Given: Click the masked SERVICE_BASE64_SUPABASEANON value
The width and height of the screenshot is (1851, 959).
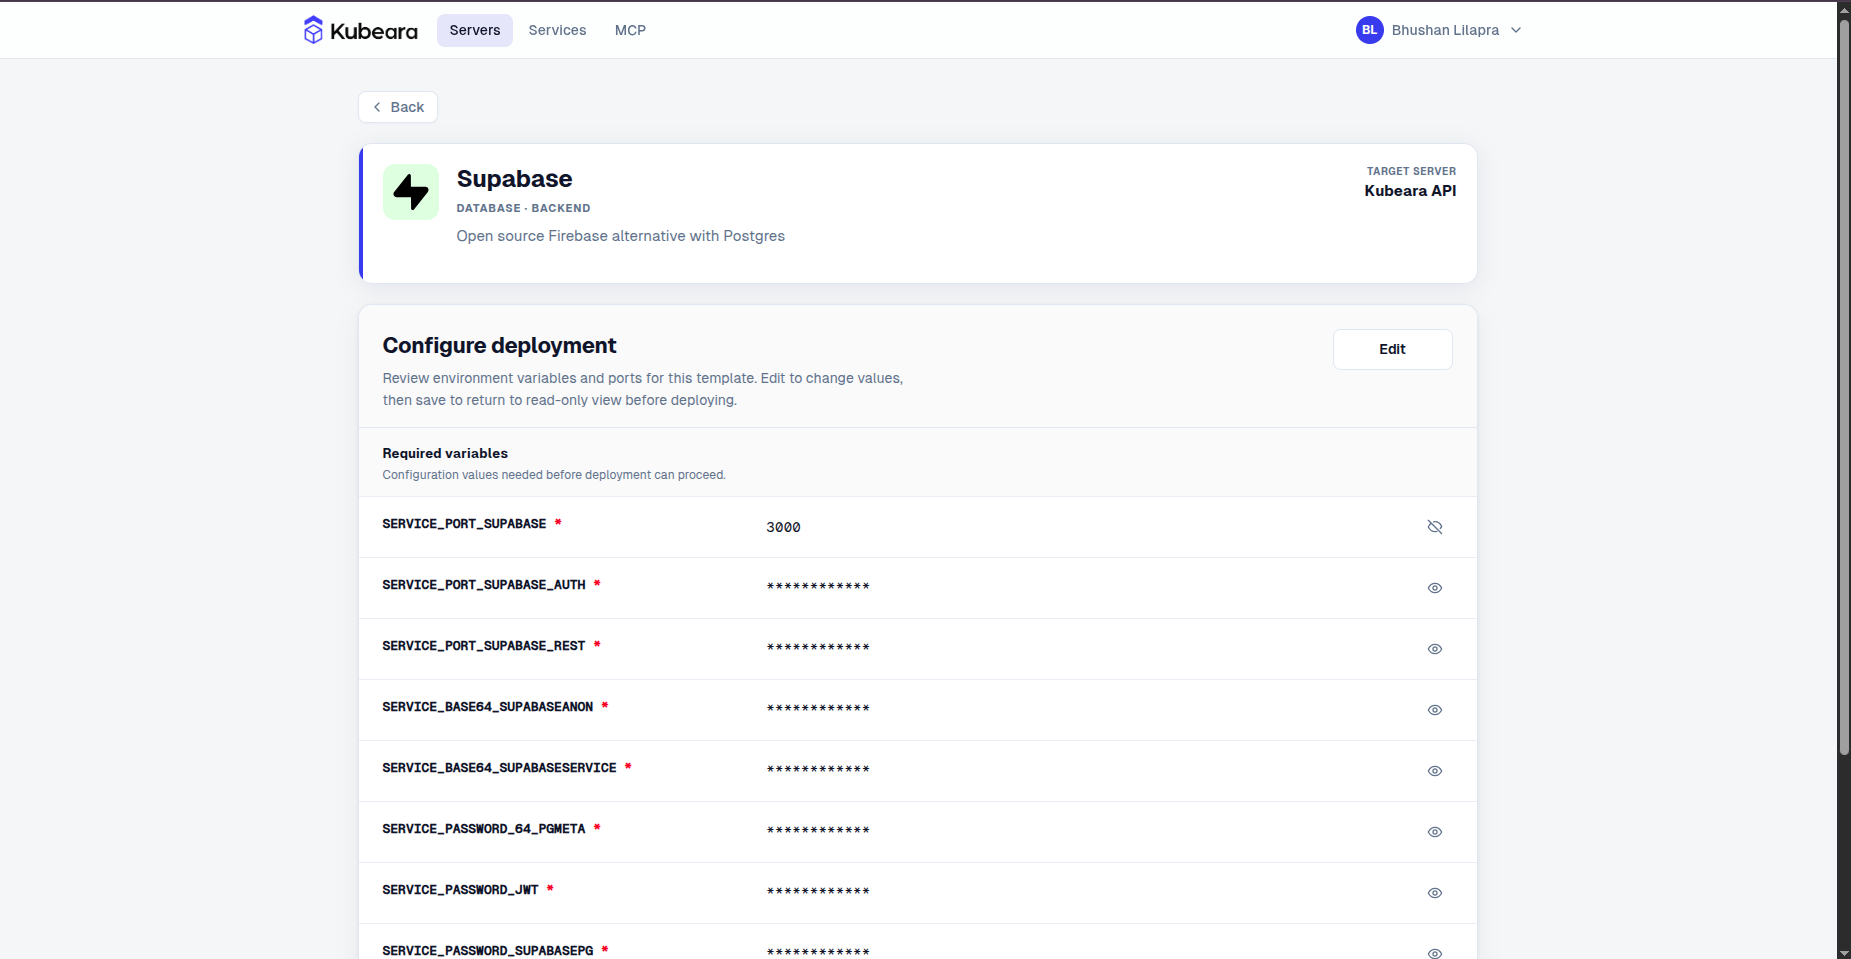Looking at the screenshot, I should pyautogui.click(x=818, y=709).
